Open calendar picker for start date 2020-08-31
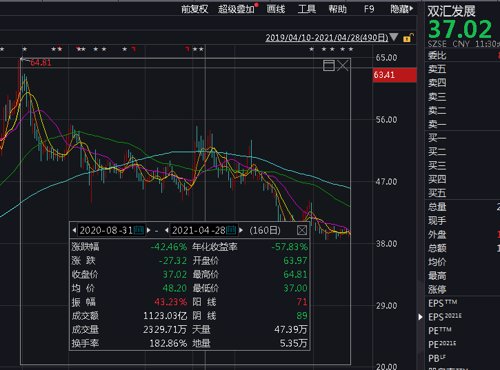The image size is (500, 370). (x=139, y=230)
